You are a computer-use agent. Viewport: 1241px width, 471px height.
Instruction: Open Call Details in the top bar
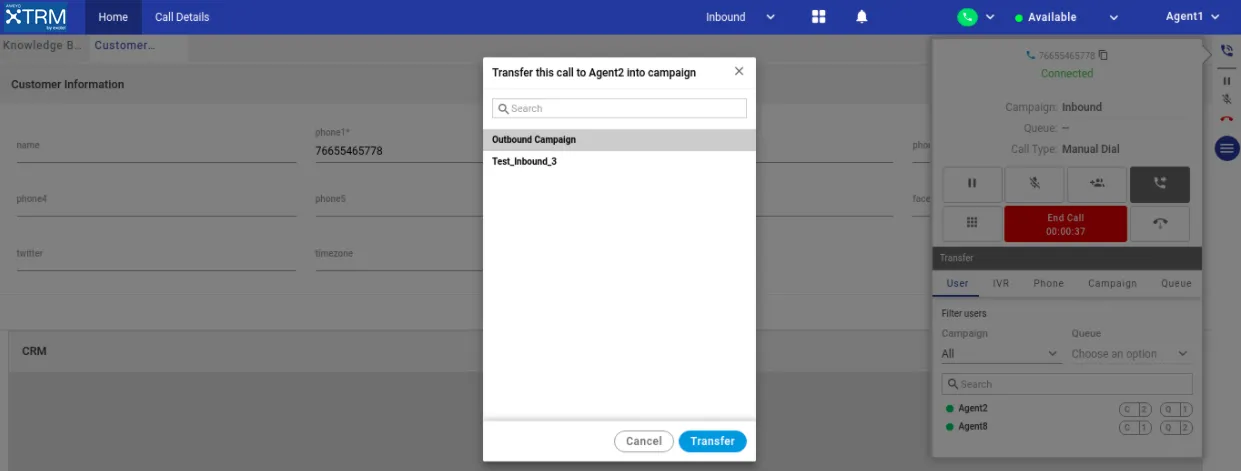[182, 17]
